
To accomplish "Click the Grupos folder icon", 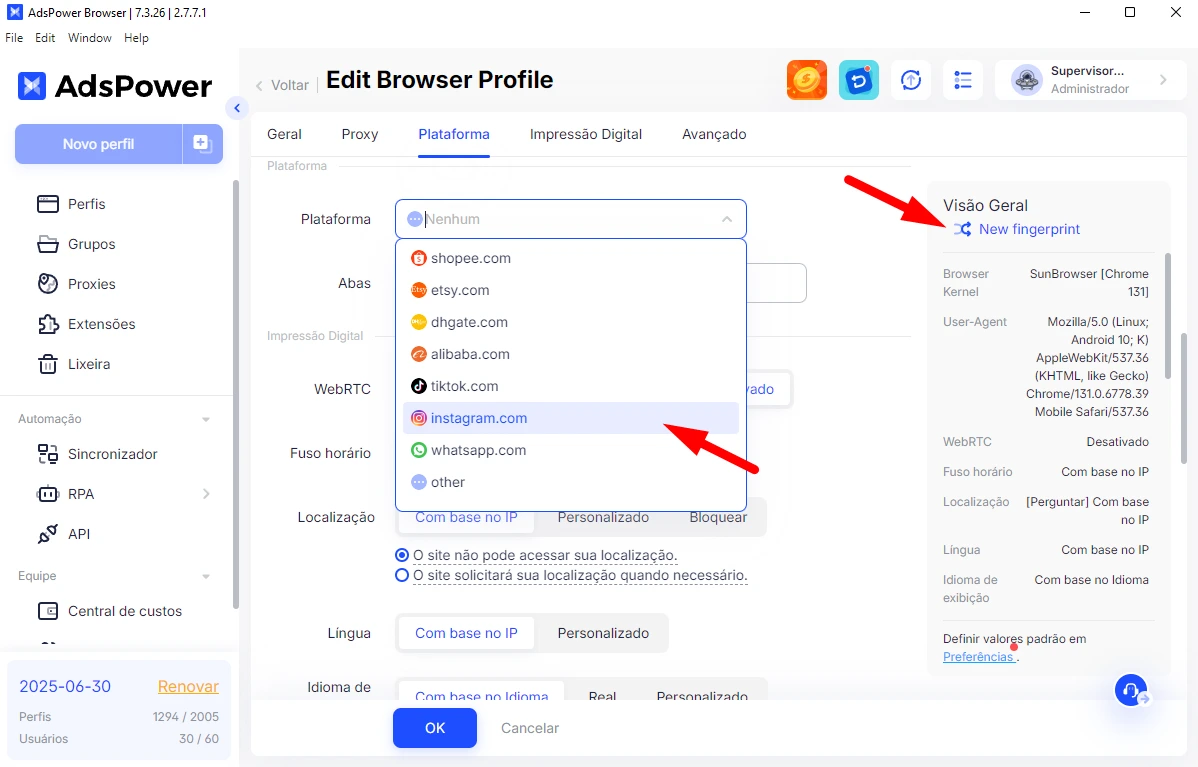I will click(x=47, y=244).
